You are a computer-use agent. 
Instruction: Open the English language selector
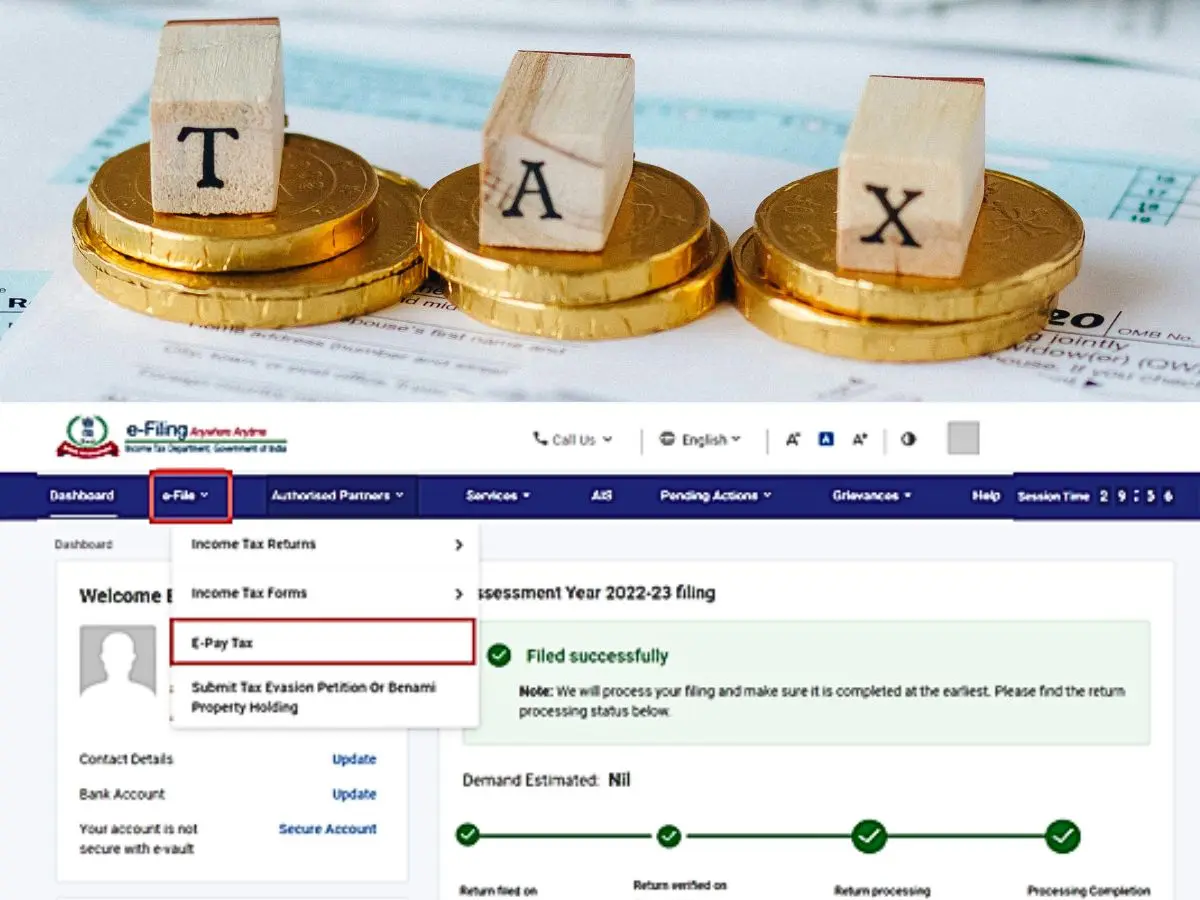[701, 440]
